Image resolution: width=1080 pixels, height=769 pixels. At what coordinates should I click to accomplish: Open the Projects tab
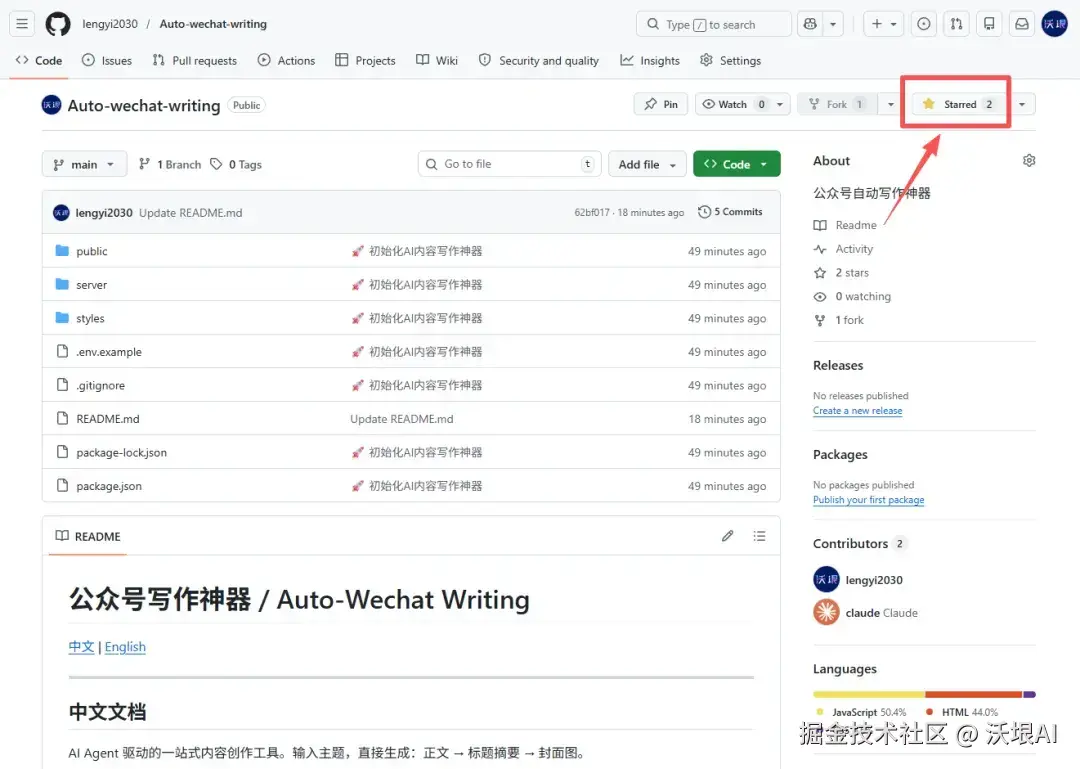pyautogui.click(x=365, y=61)
